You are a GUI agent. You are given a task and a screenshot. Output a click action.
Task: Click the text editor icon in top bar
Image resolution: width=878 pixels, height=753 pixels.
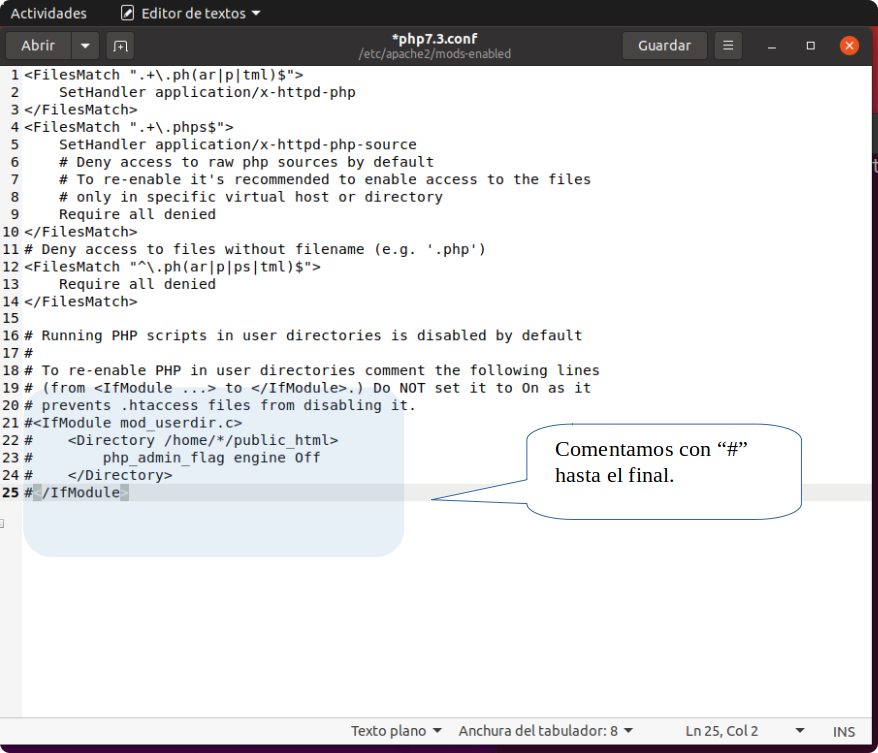tap(128, 13)
